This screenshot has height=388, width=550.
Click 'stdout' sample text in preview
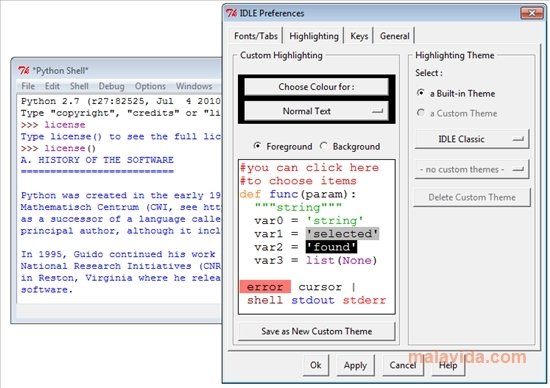click(313, 301)
